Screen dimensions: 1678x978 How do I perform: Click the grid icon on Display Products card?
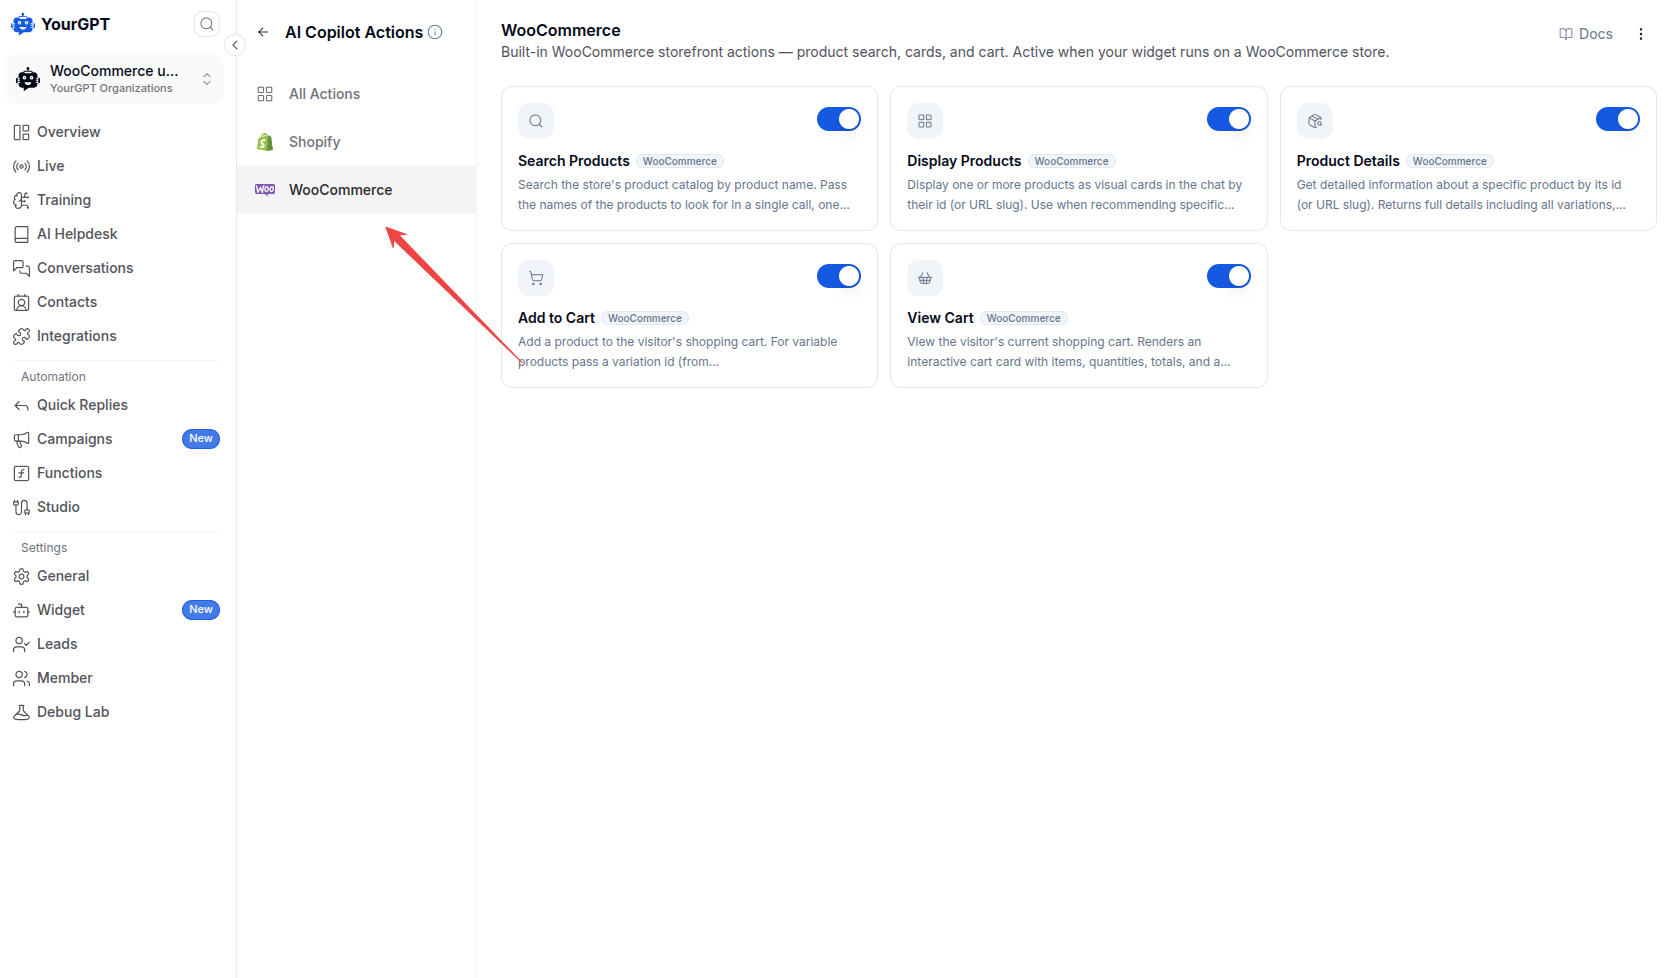[925, 121]
